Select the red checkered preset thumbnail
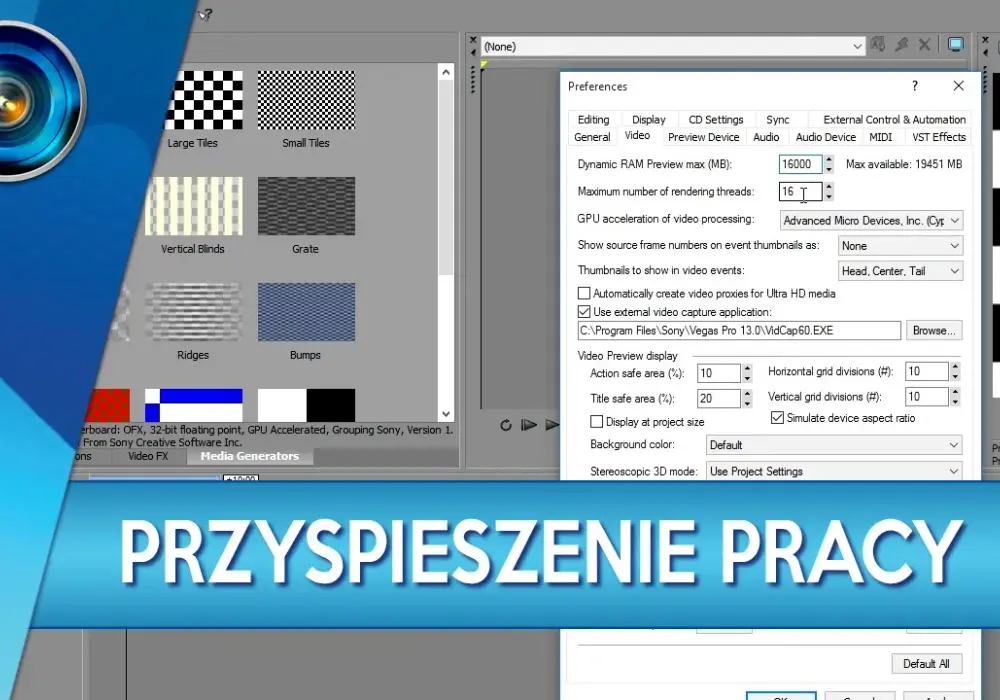 tap(108, 405)
